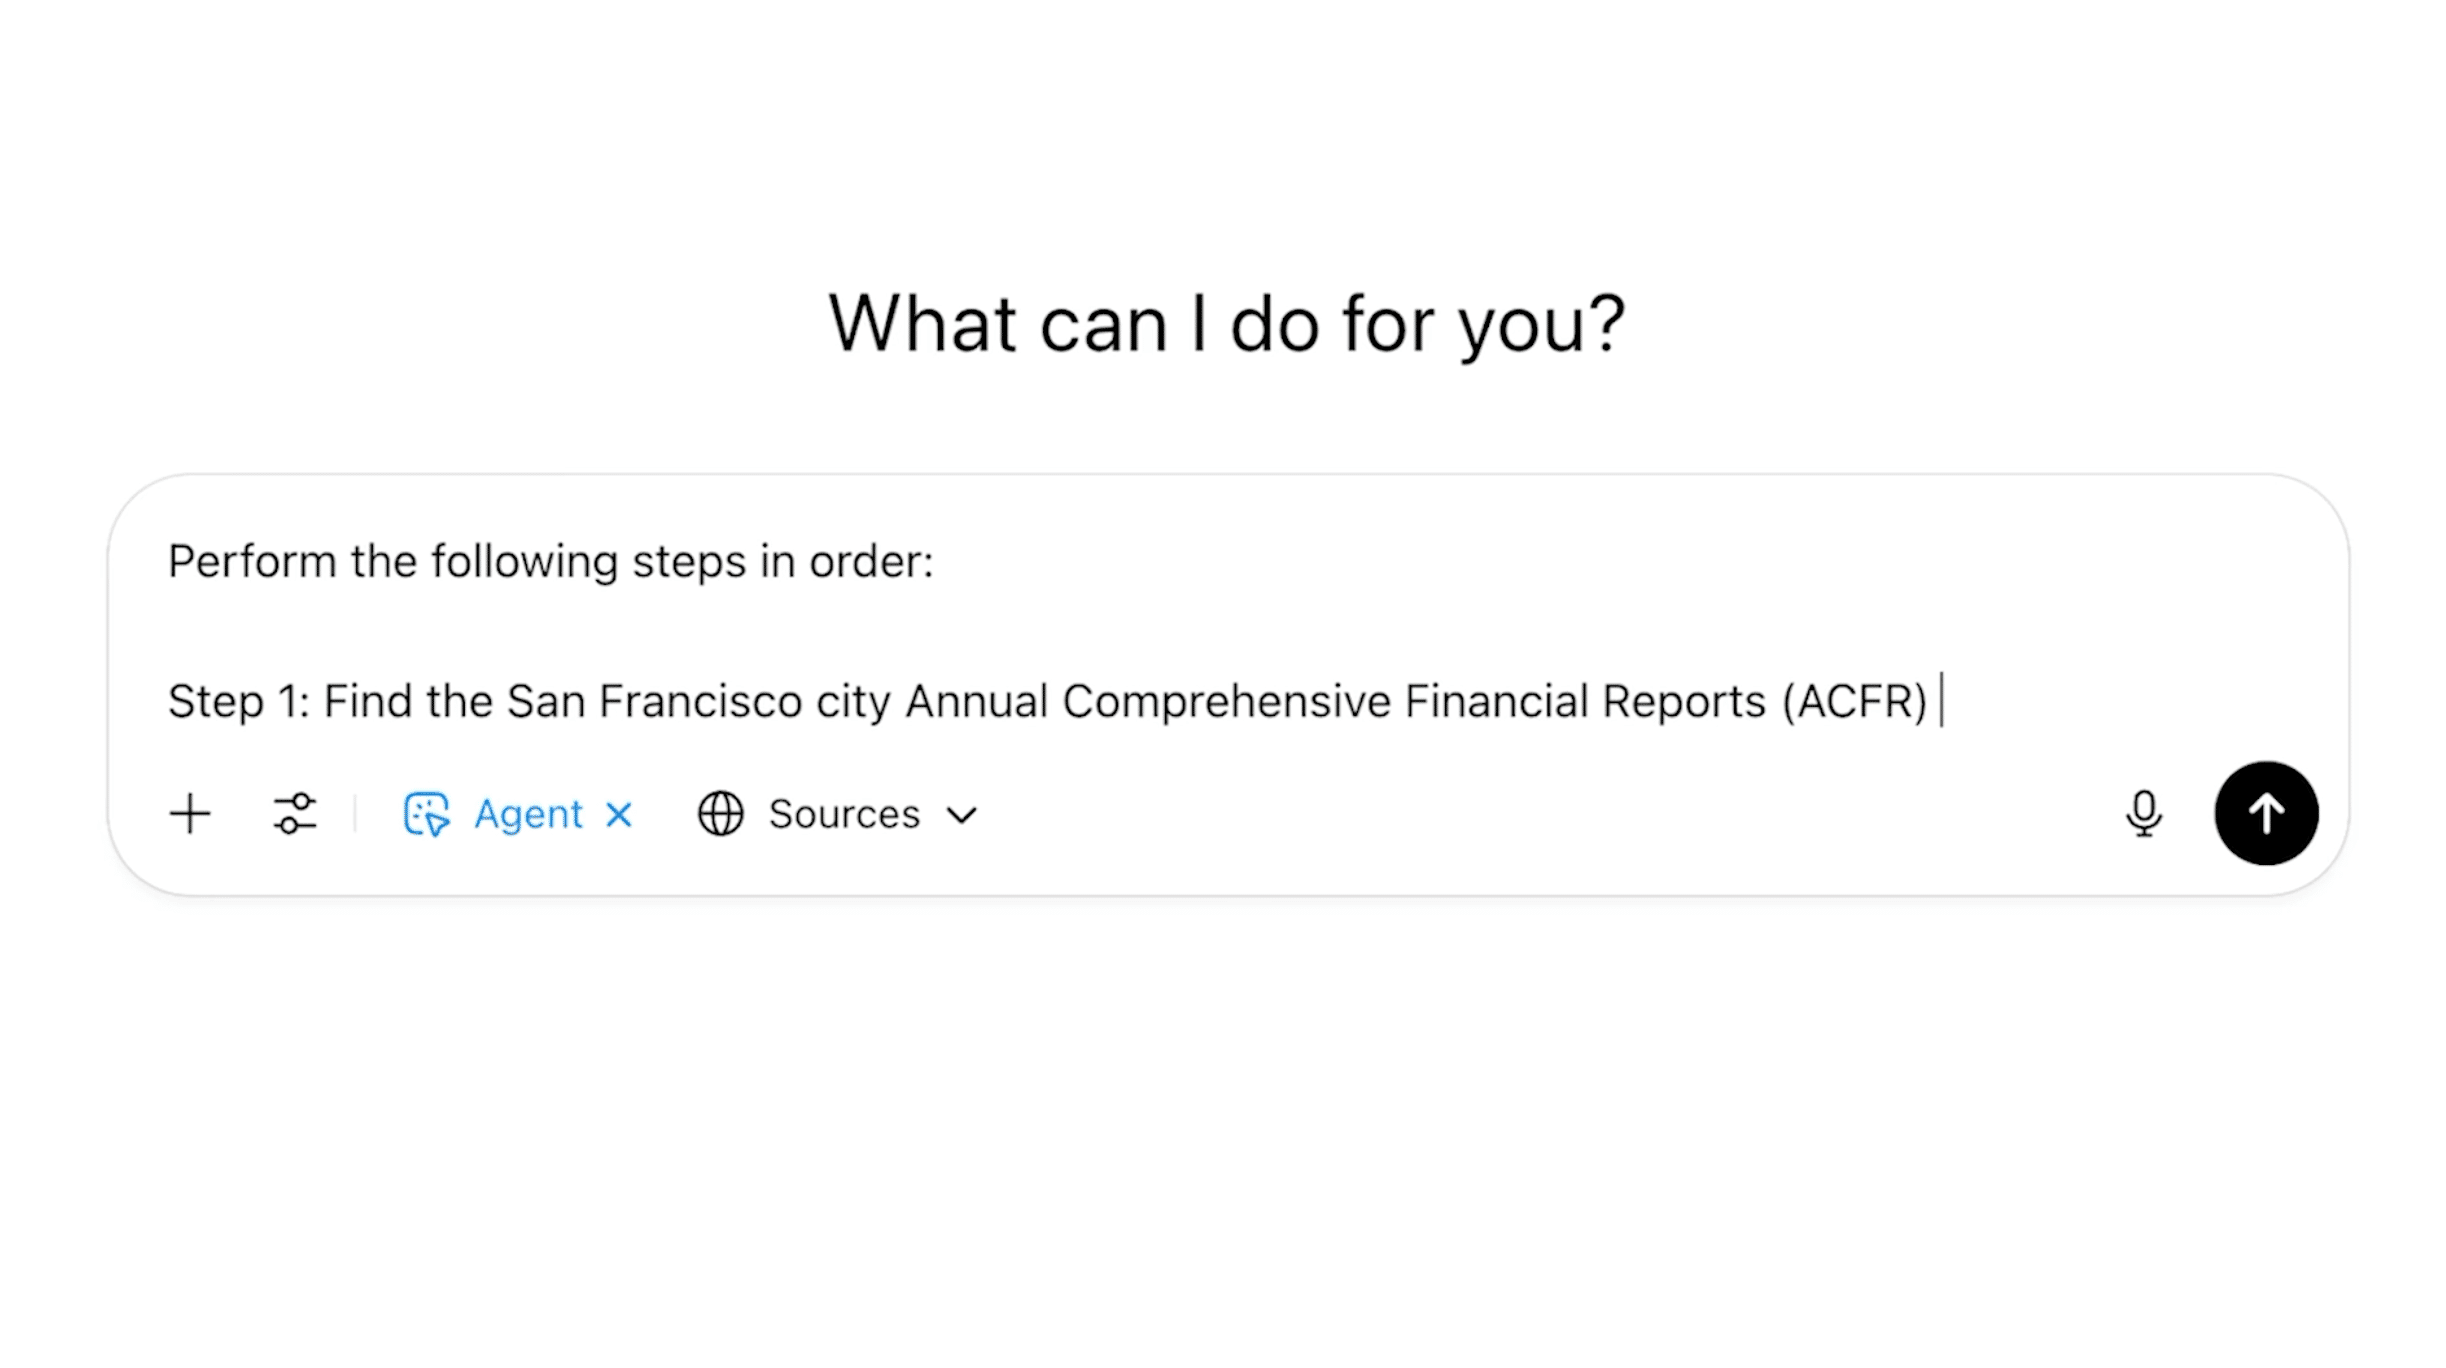
Task: Click the Agent cursor icon
Action: click(x=427, y=814)
